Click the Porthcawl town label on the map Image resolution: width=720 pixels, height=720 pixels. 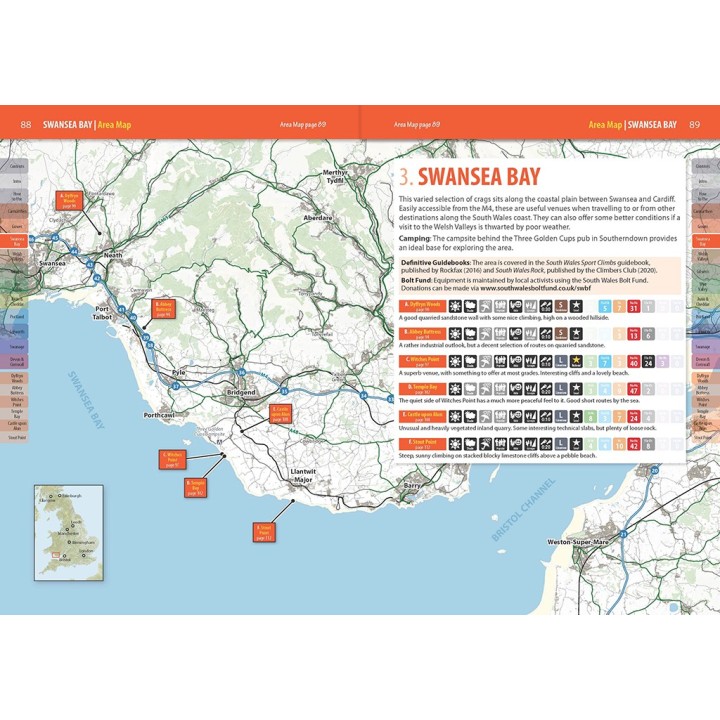click(x=159, y=415)
